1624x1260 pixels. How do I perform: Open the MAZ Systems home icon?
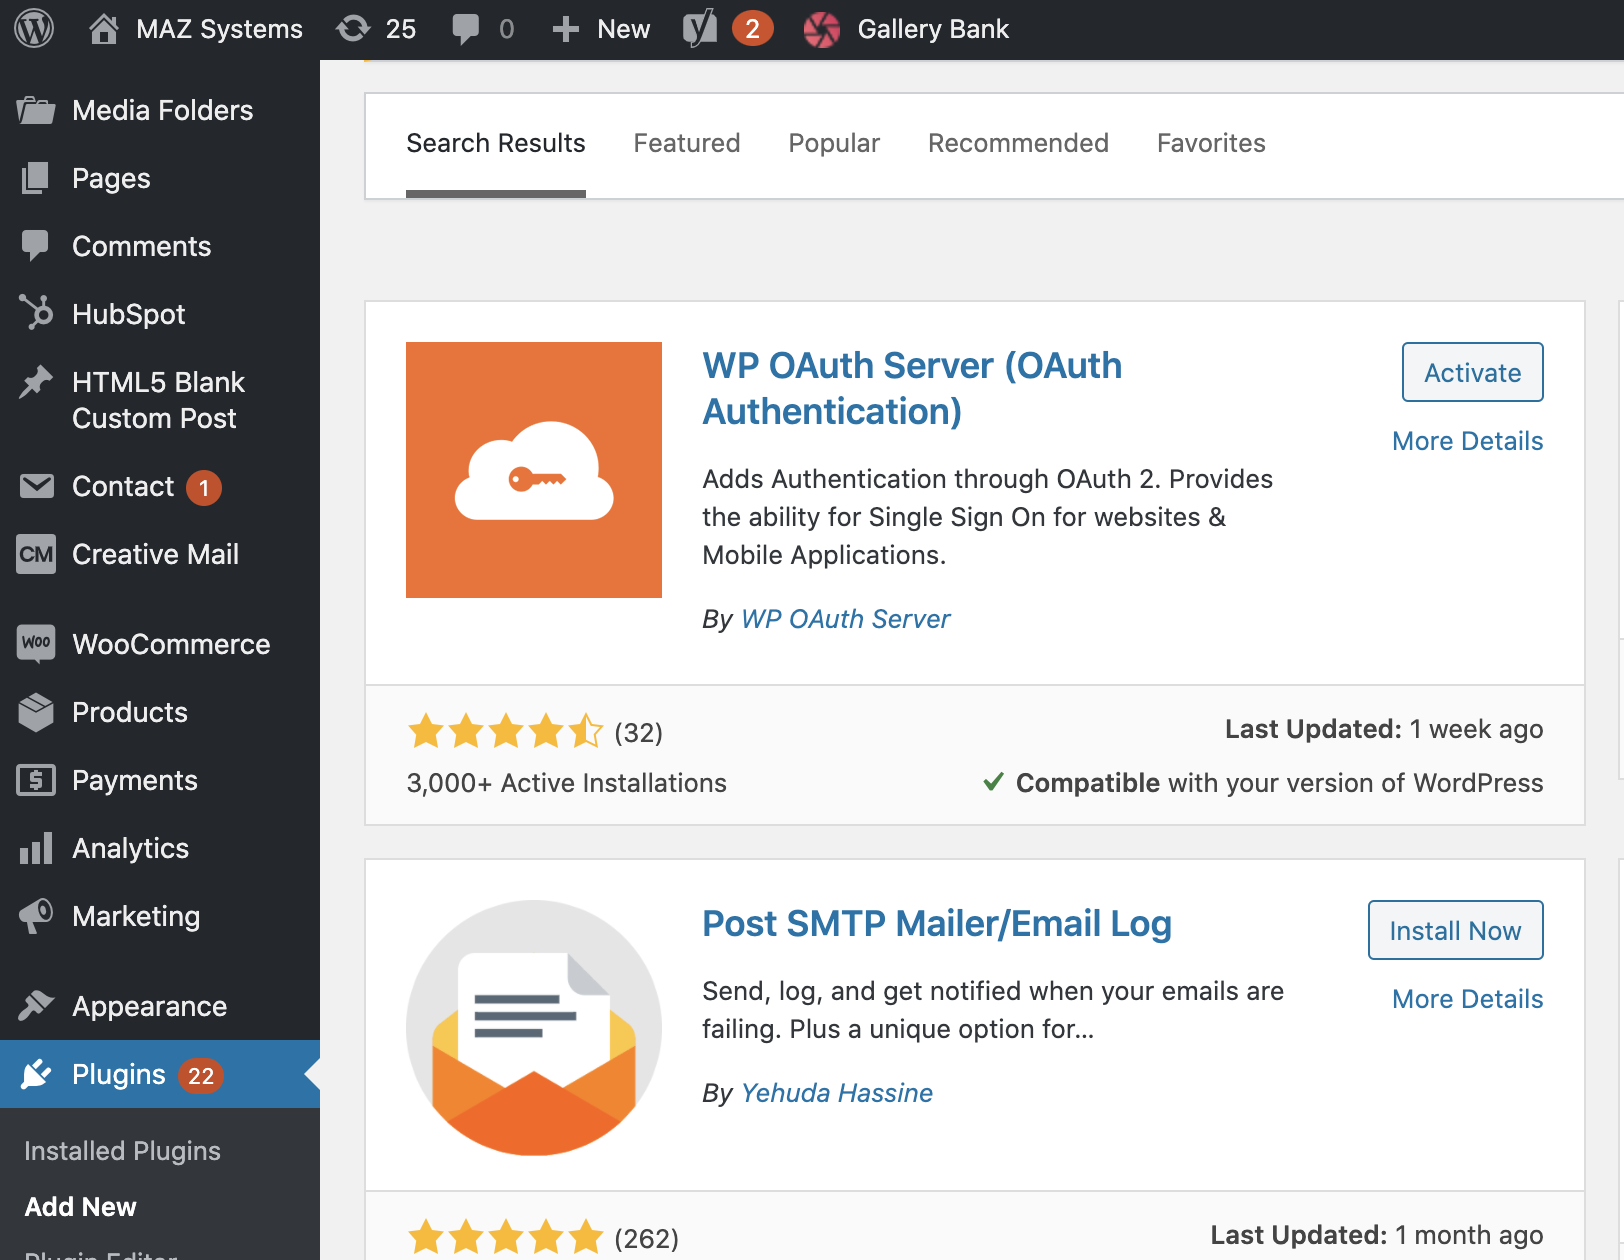pyautogui.click(x=104, y=29)
